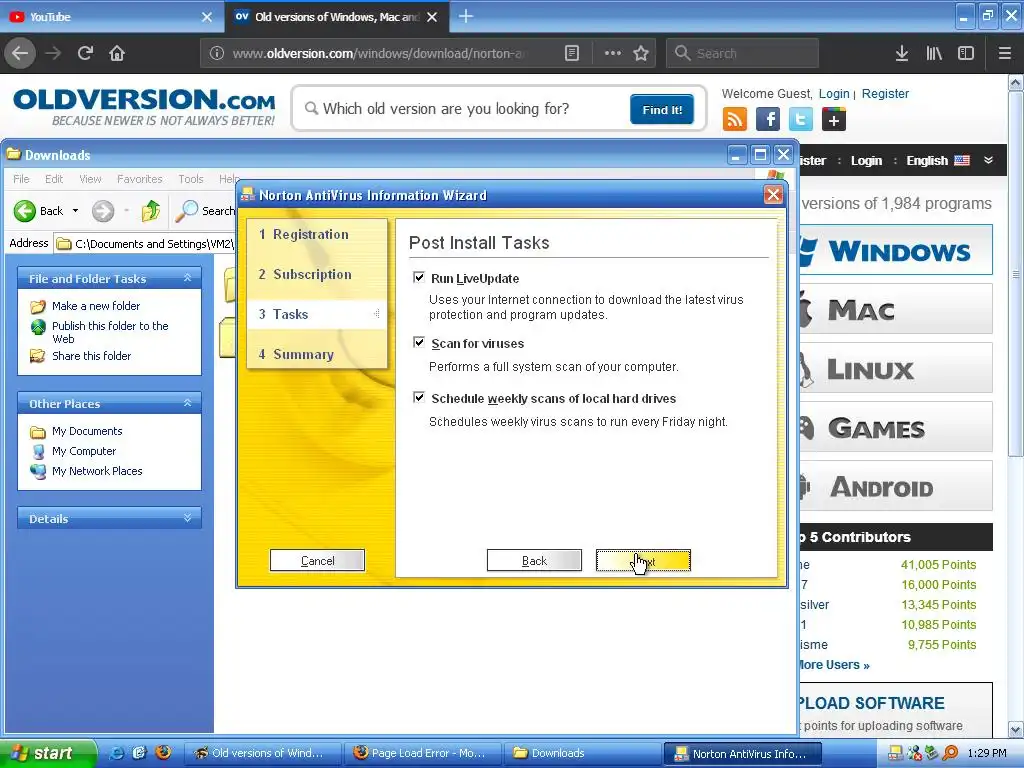Click the Register link at top

pyautogui.click(x=885, y=93)
